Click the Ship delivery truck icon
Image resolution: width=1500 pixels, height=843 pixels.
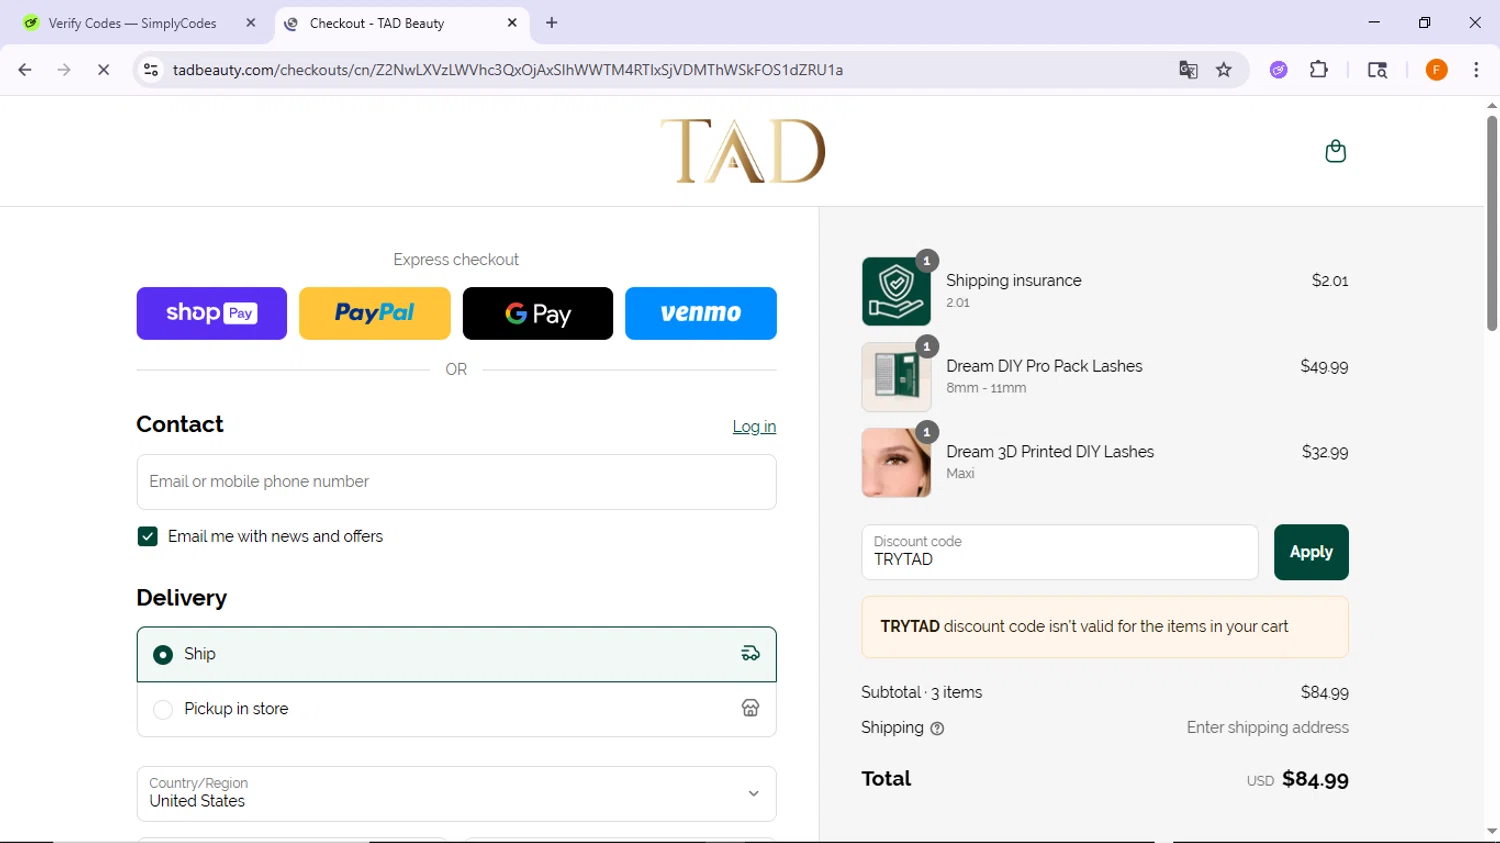[750, 654]
